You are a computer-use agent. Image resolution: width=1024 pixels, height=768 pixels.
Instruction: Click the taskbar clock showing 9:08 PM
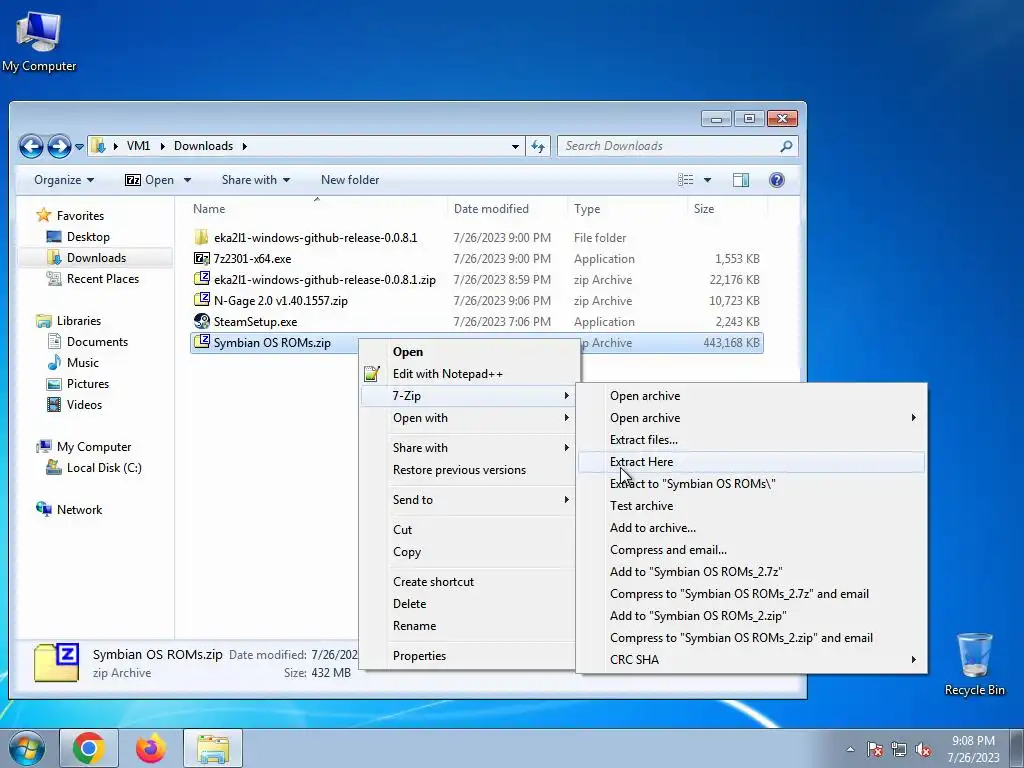click(973, 749)
